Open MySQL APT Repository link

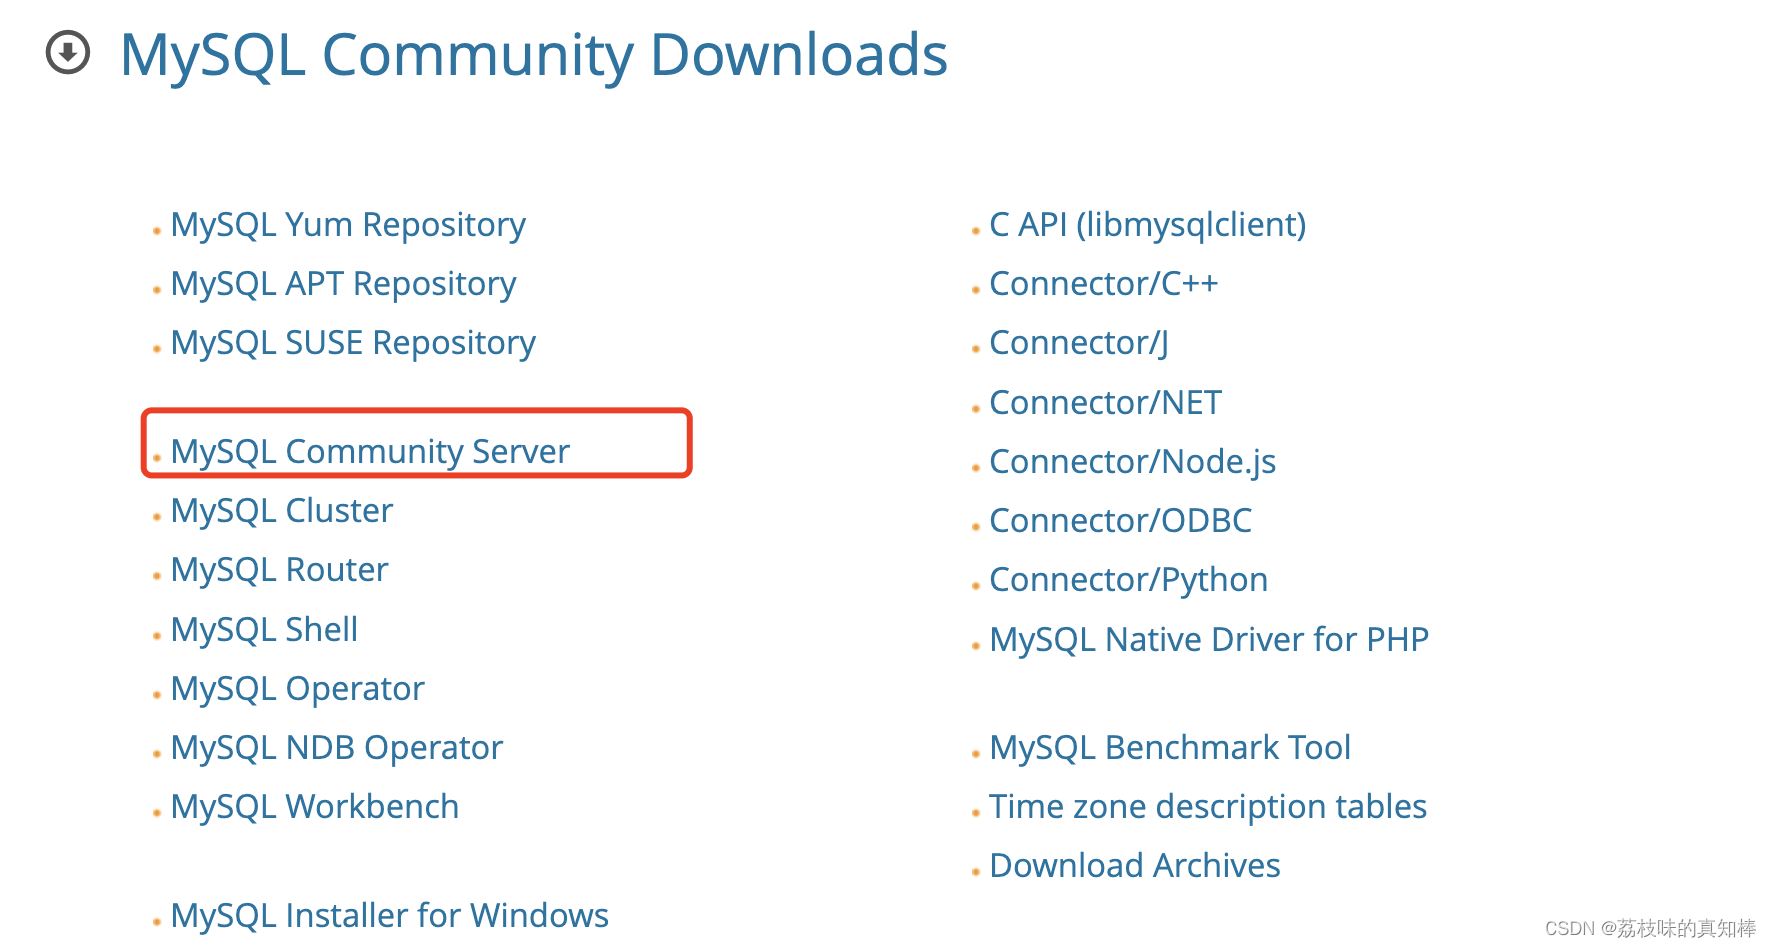(343, 284)
